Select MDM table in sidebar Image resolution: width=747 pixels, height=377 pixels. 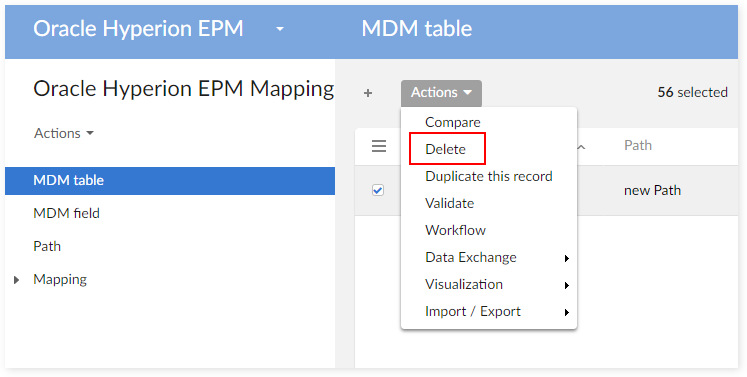(x=170, y=181)
